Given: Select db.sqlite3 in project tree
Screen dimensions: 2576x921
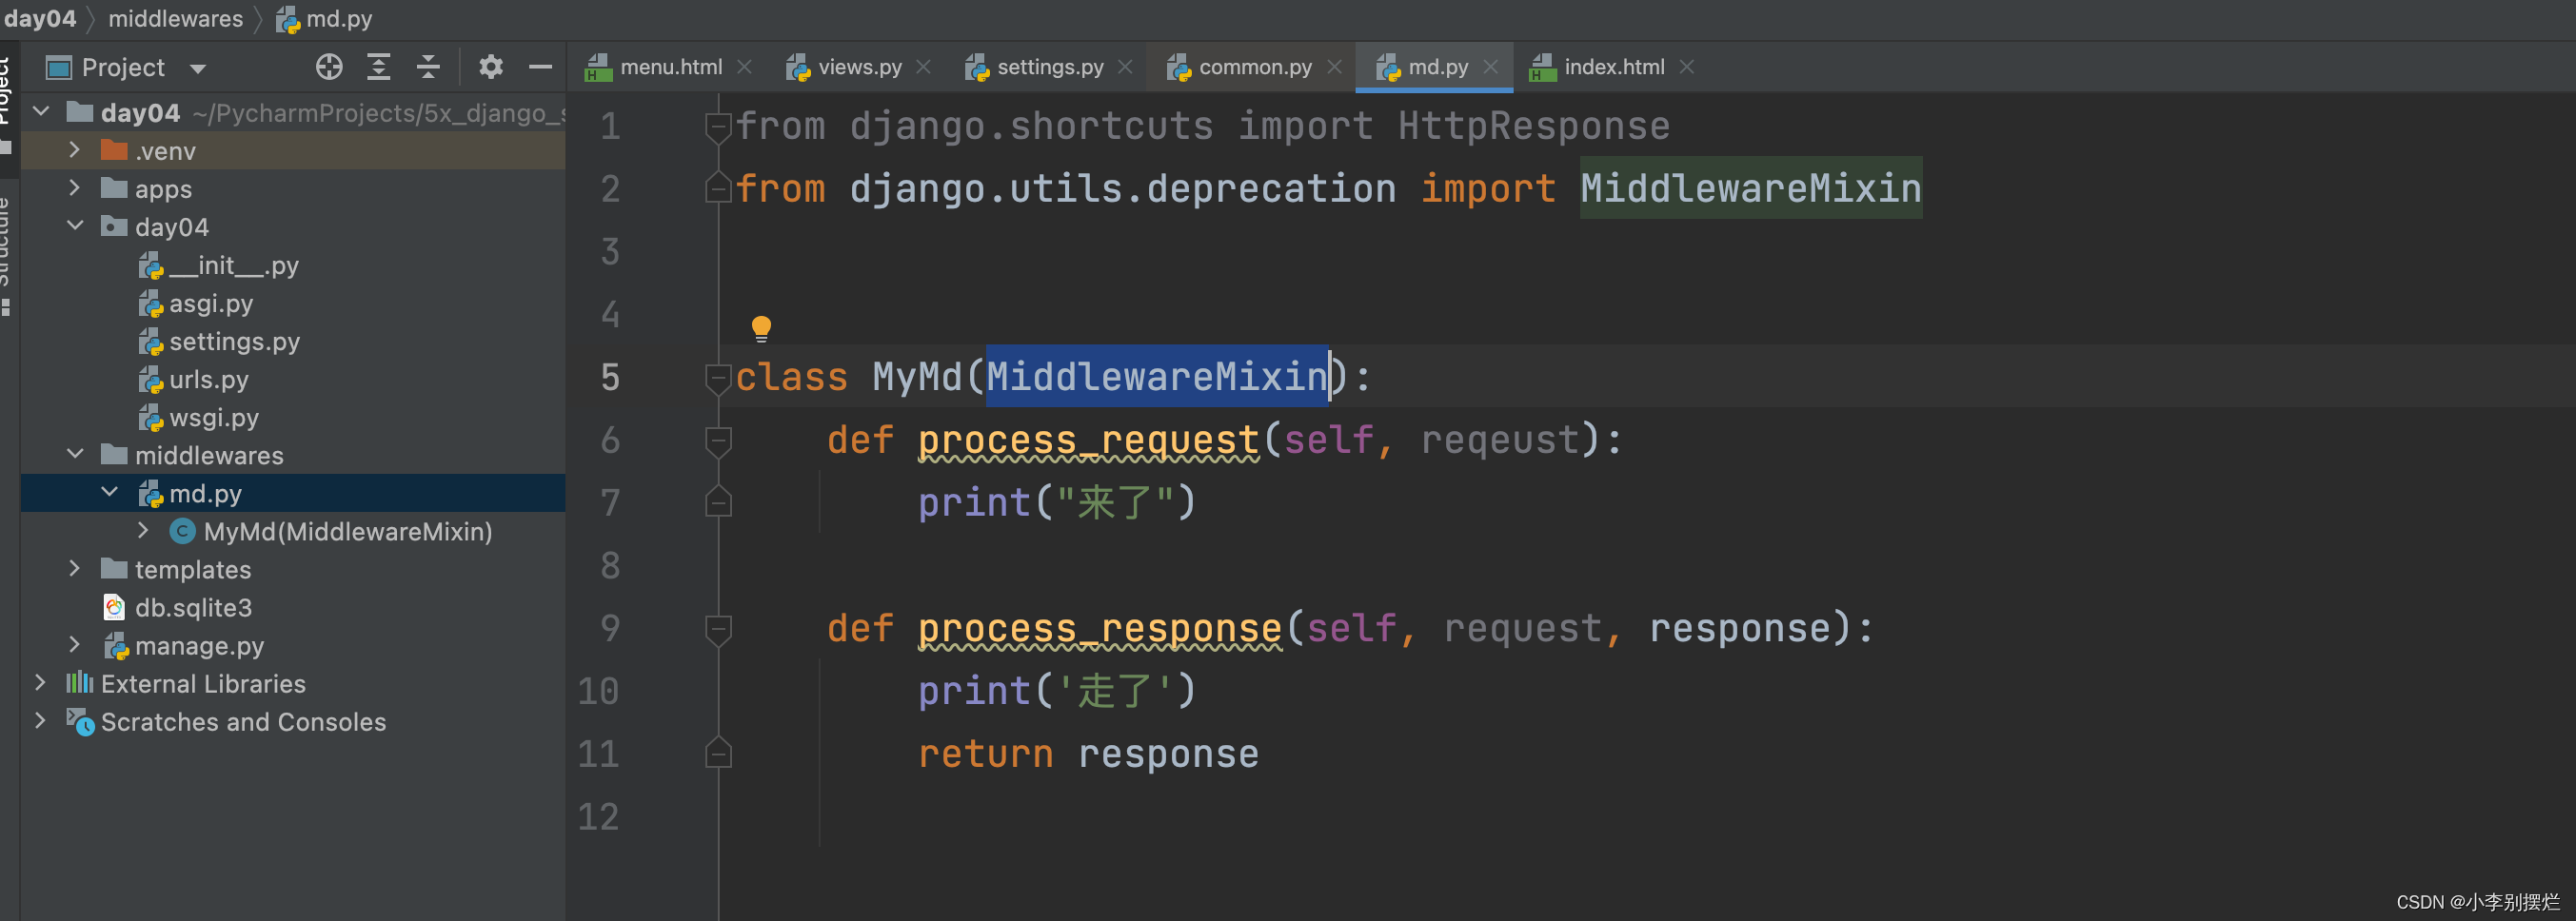Looking at the screenshot, I should click(177, 607).
